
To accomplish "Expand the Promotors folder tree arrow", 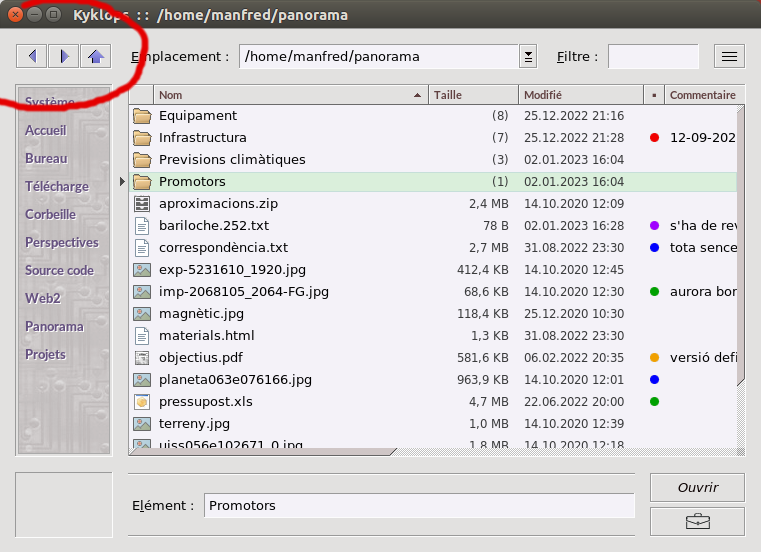I will coord(123,182).
